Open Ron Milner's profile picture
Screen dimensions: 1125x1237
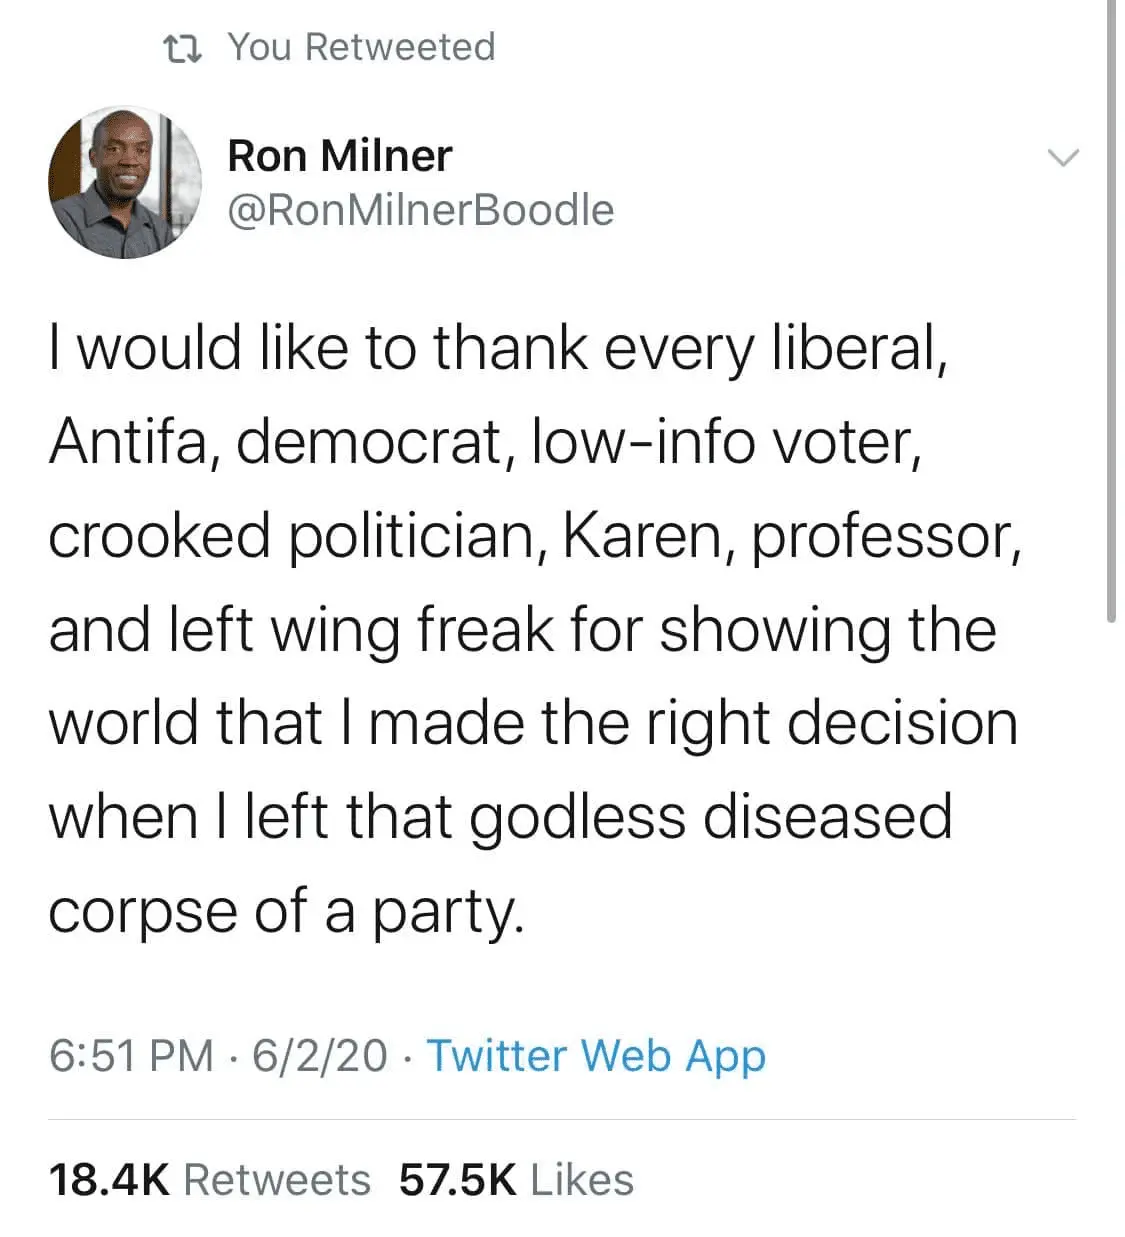125,183
